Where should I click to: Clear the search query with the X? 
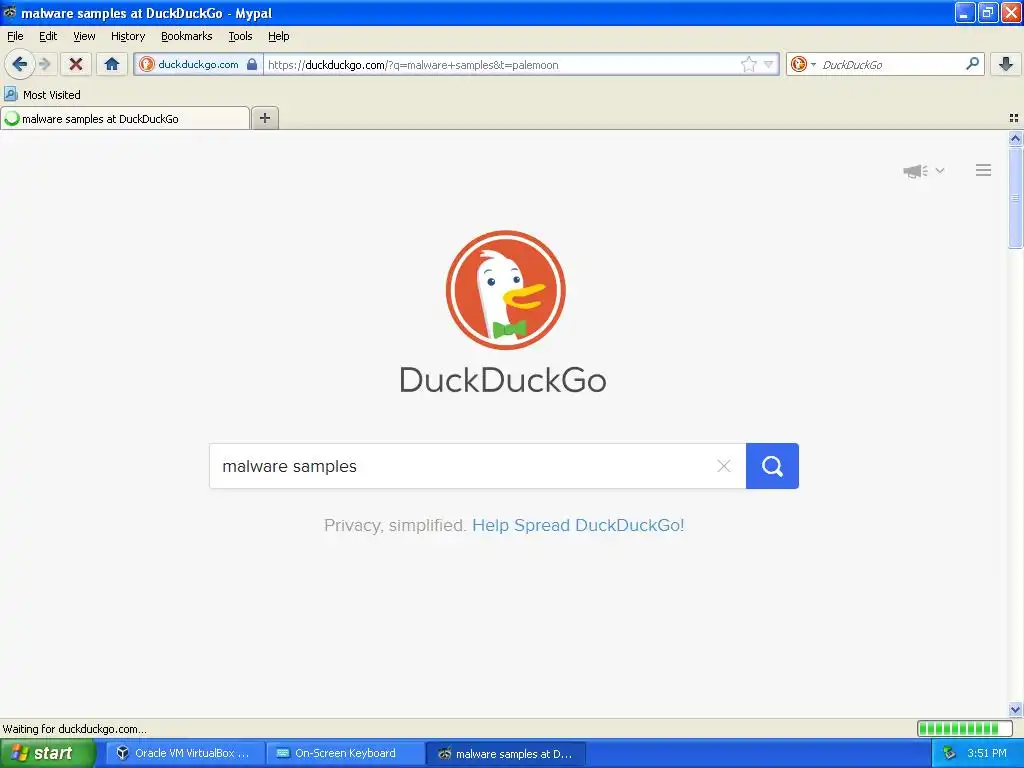click(x=724, y=466)
